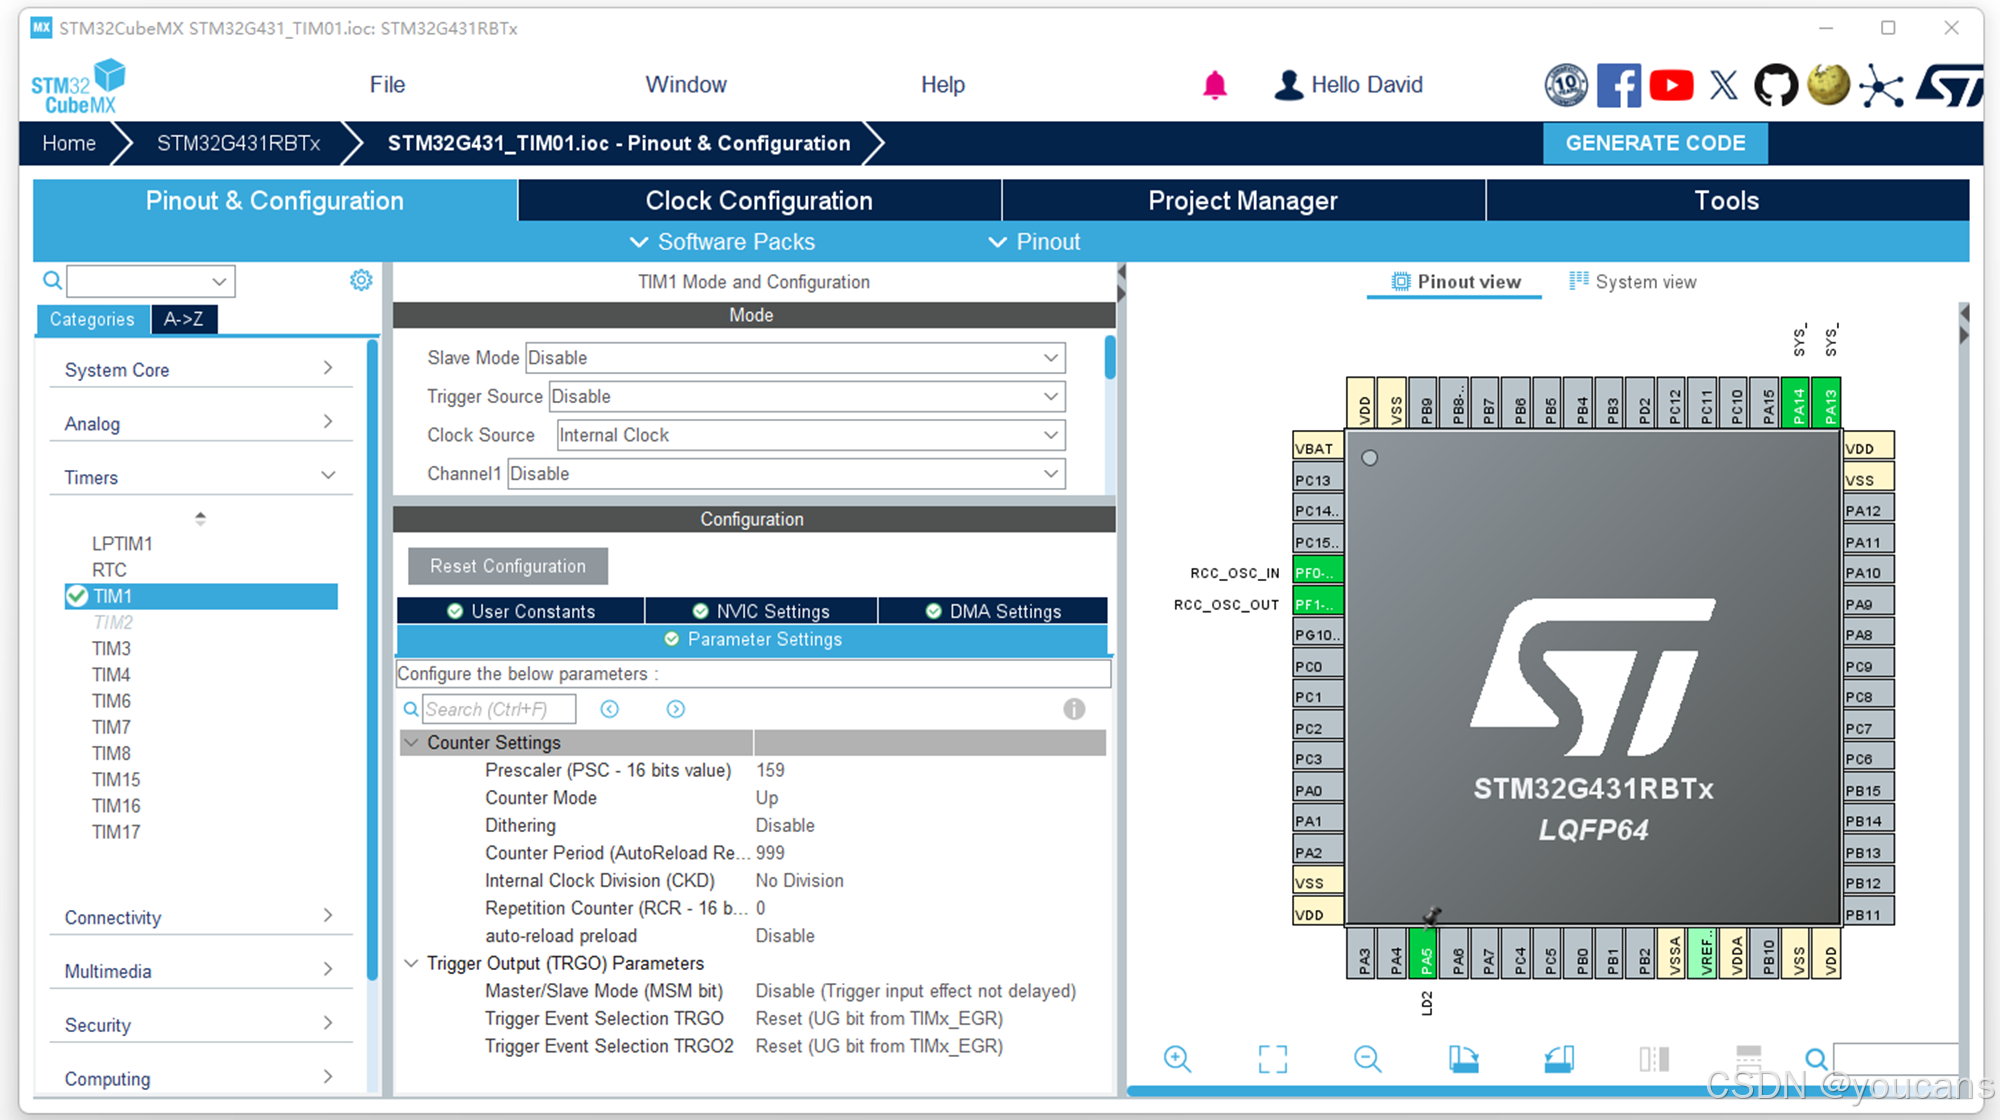Screen dimensions: 2000x1120
Task: Open the X social link icon
Action: point(1724,85)
